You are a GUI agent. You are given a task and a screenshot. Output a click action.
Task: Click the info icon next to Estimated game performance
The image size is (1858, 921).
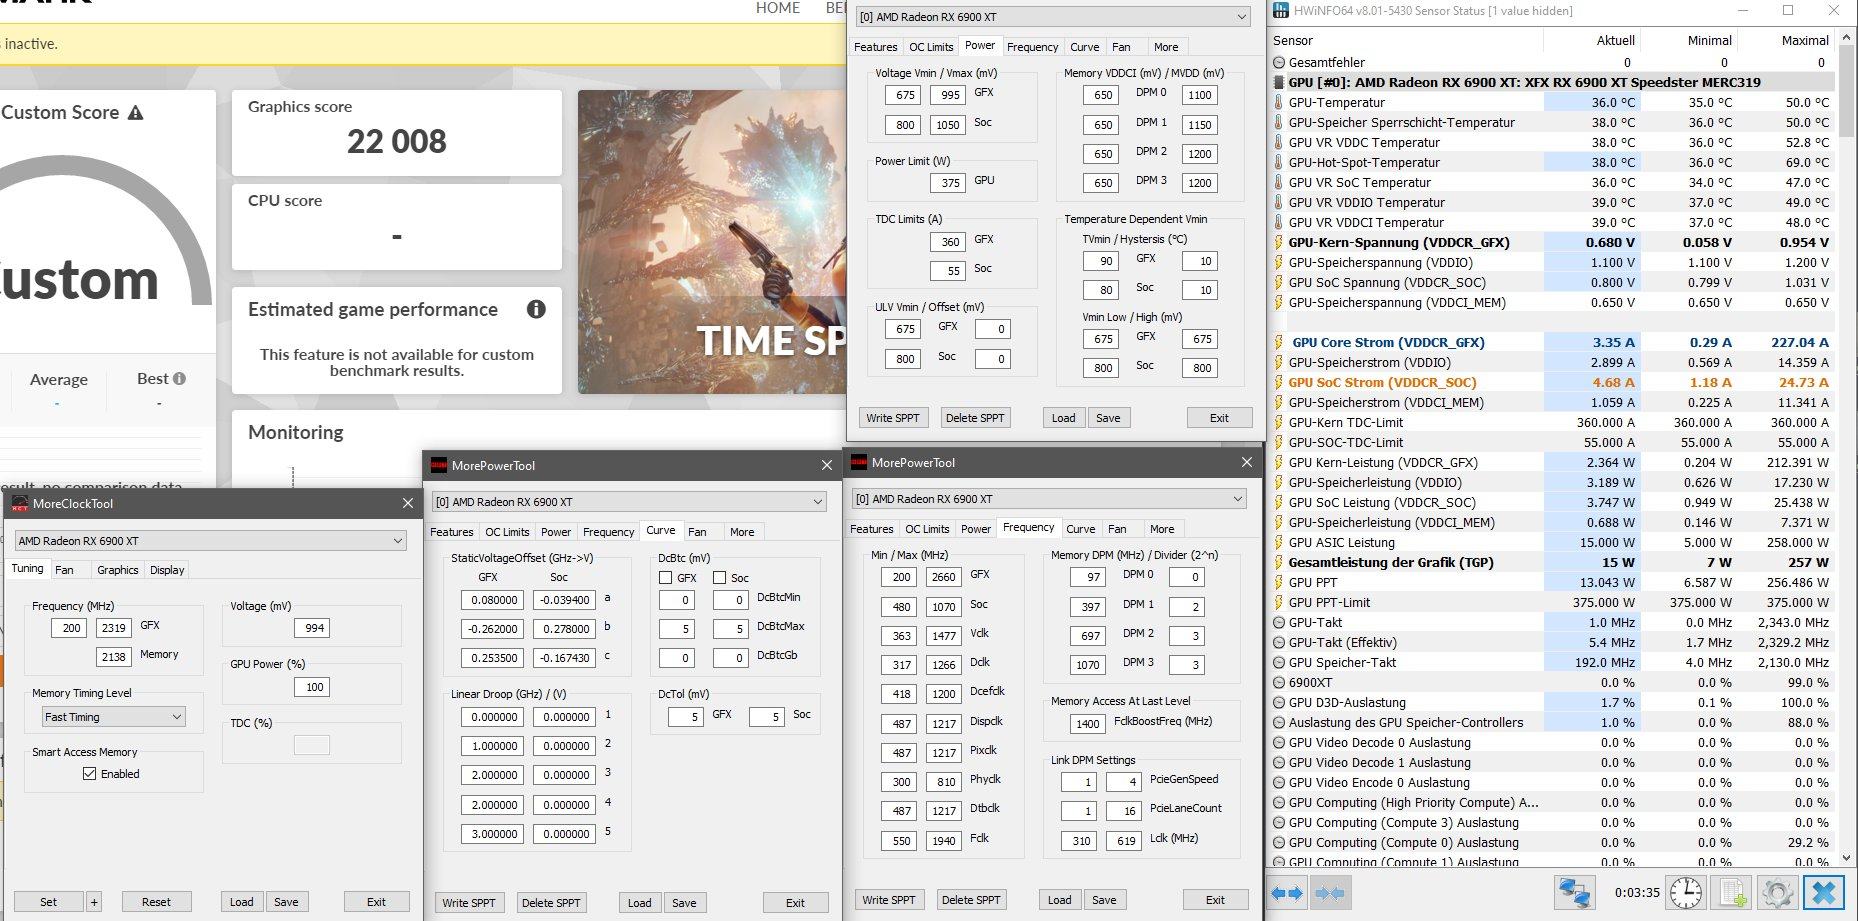[x=536, y=309]
